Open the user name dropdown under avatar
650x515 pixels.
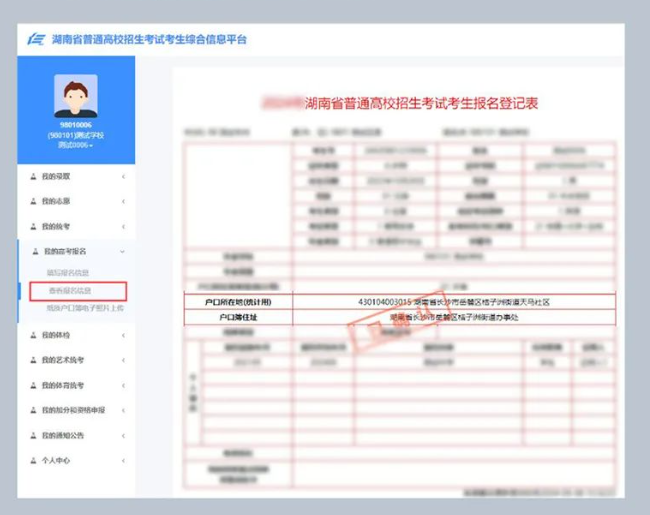[76, 145]
